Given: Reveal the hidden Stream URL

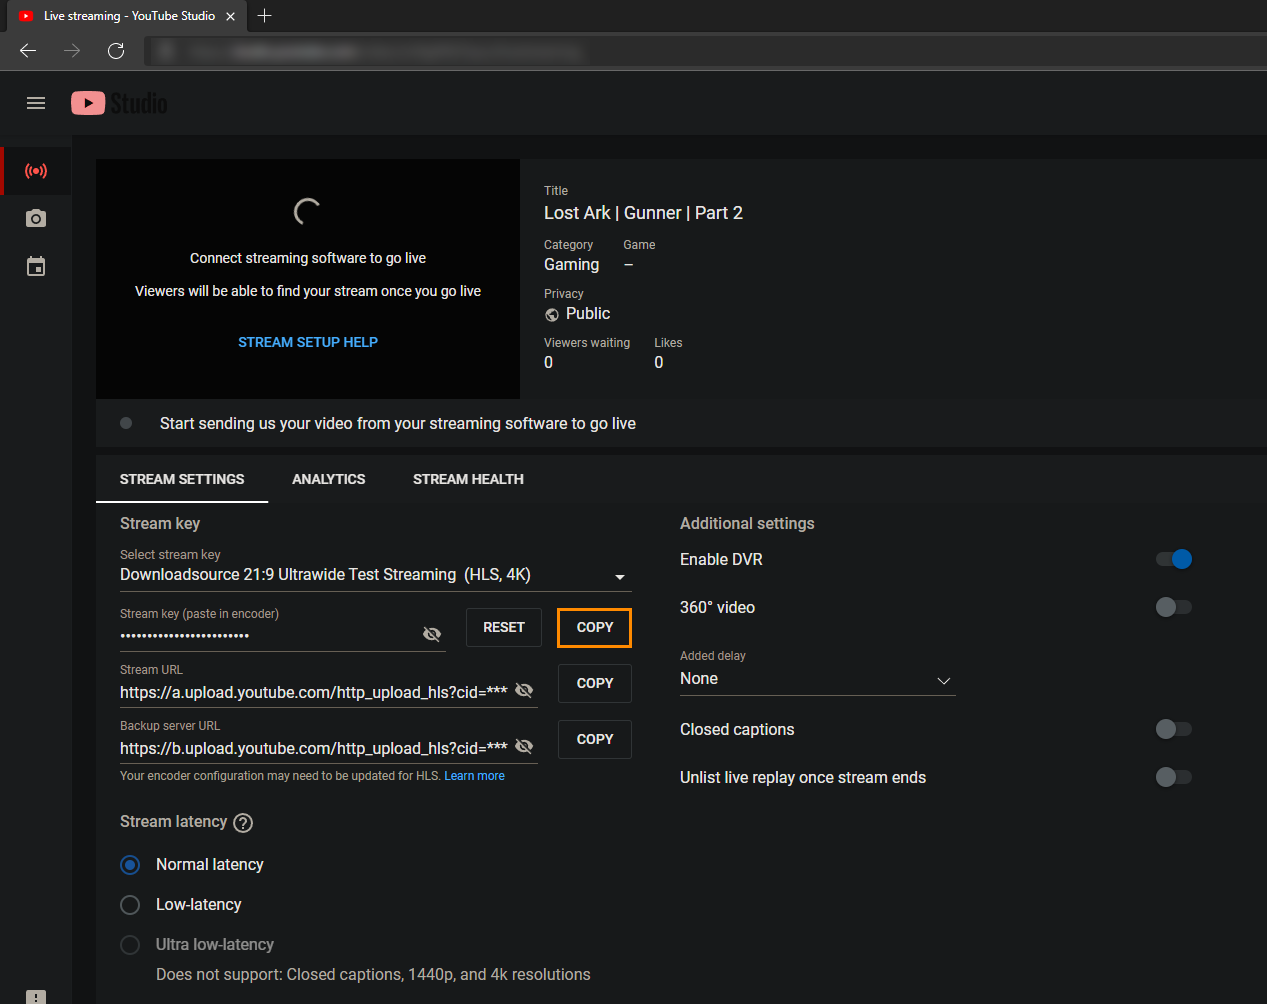Looking at the screenshot, I should (x=524, y=690).
